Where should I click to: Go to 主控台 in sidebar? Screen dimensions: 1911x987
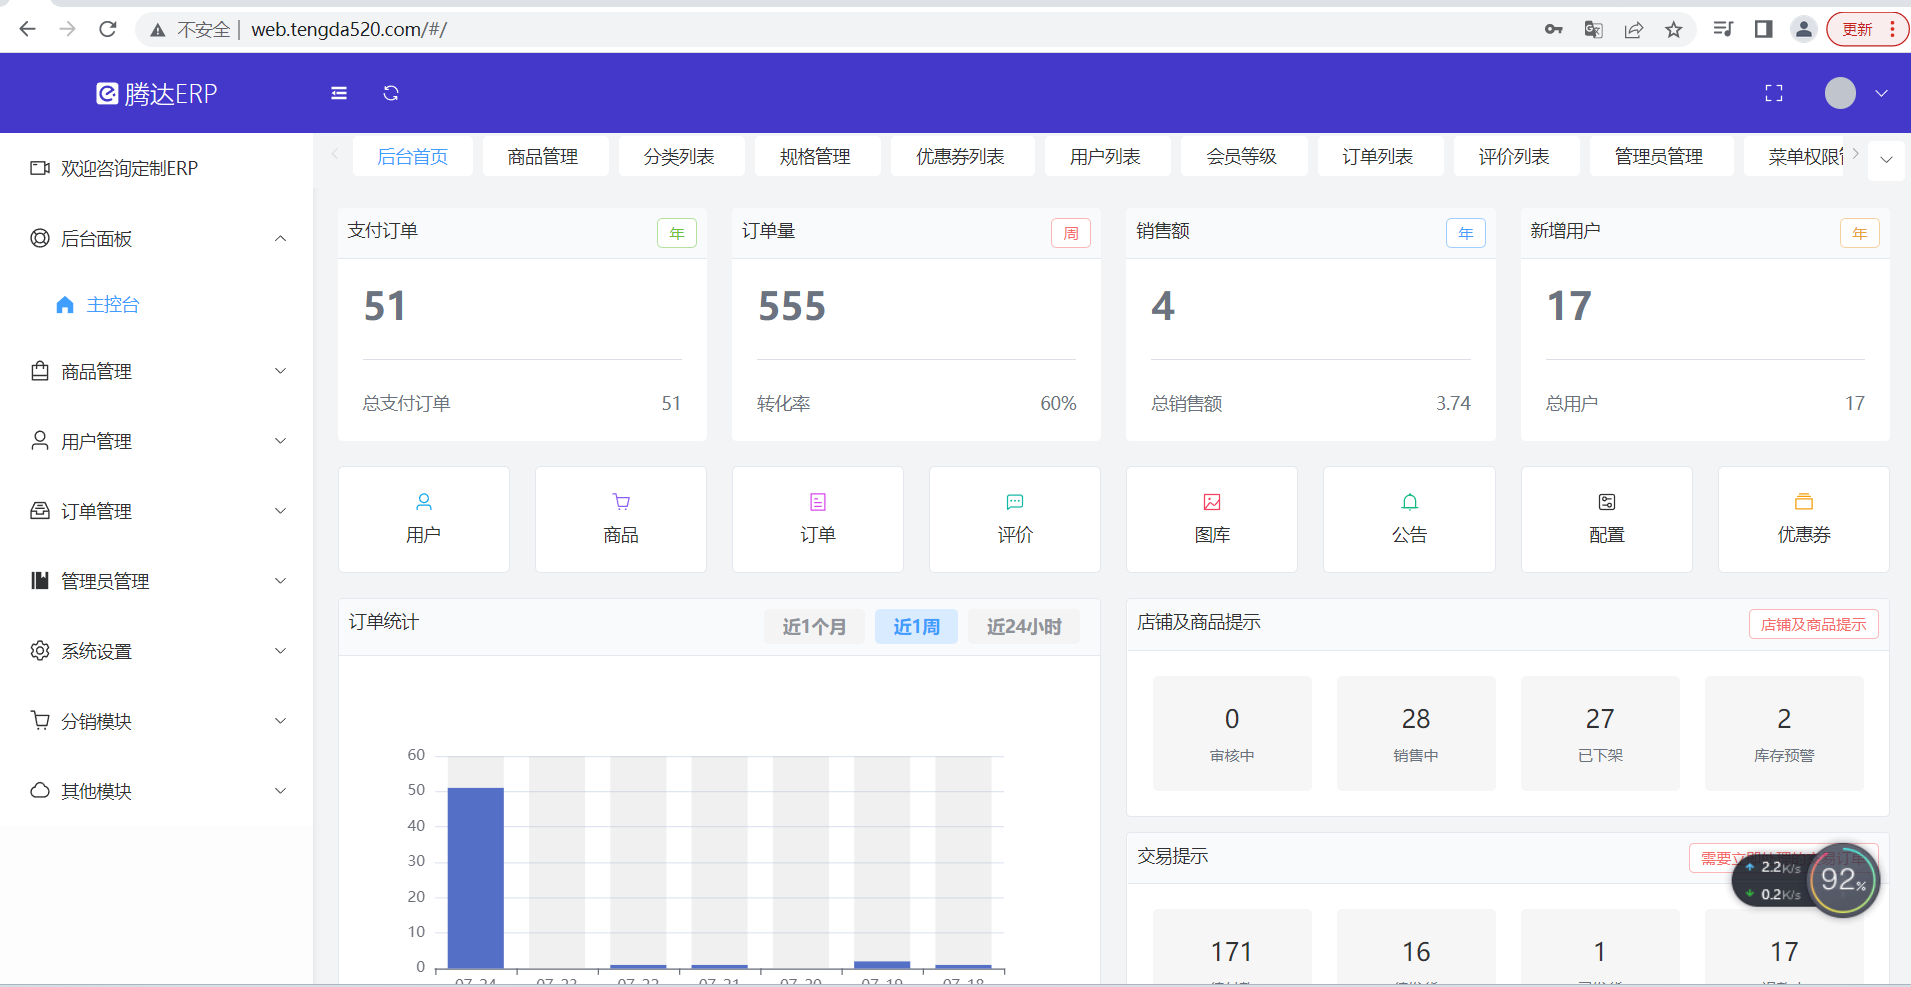(112, 305)
